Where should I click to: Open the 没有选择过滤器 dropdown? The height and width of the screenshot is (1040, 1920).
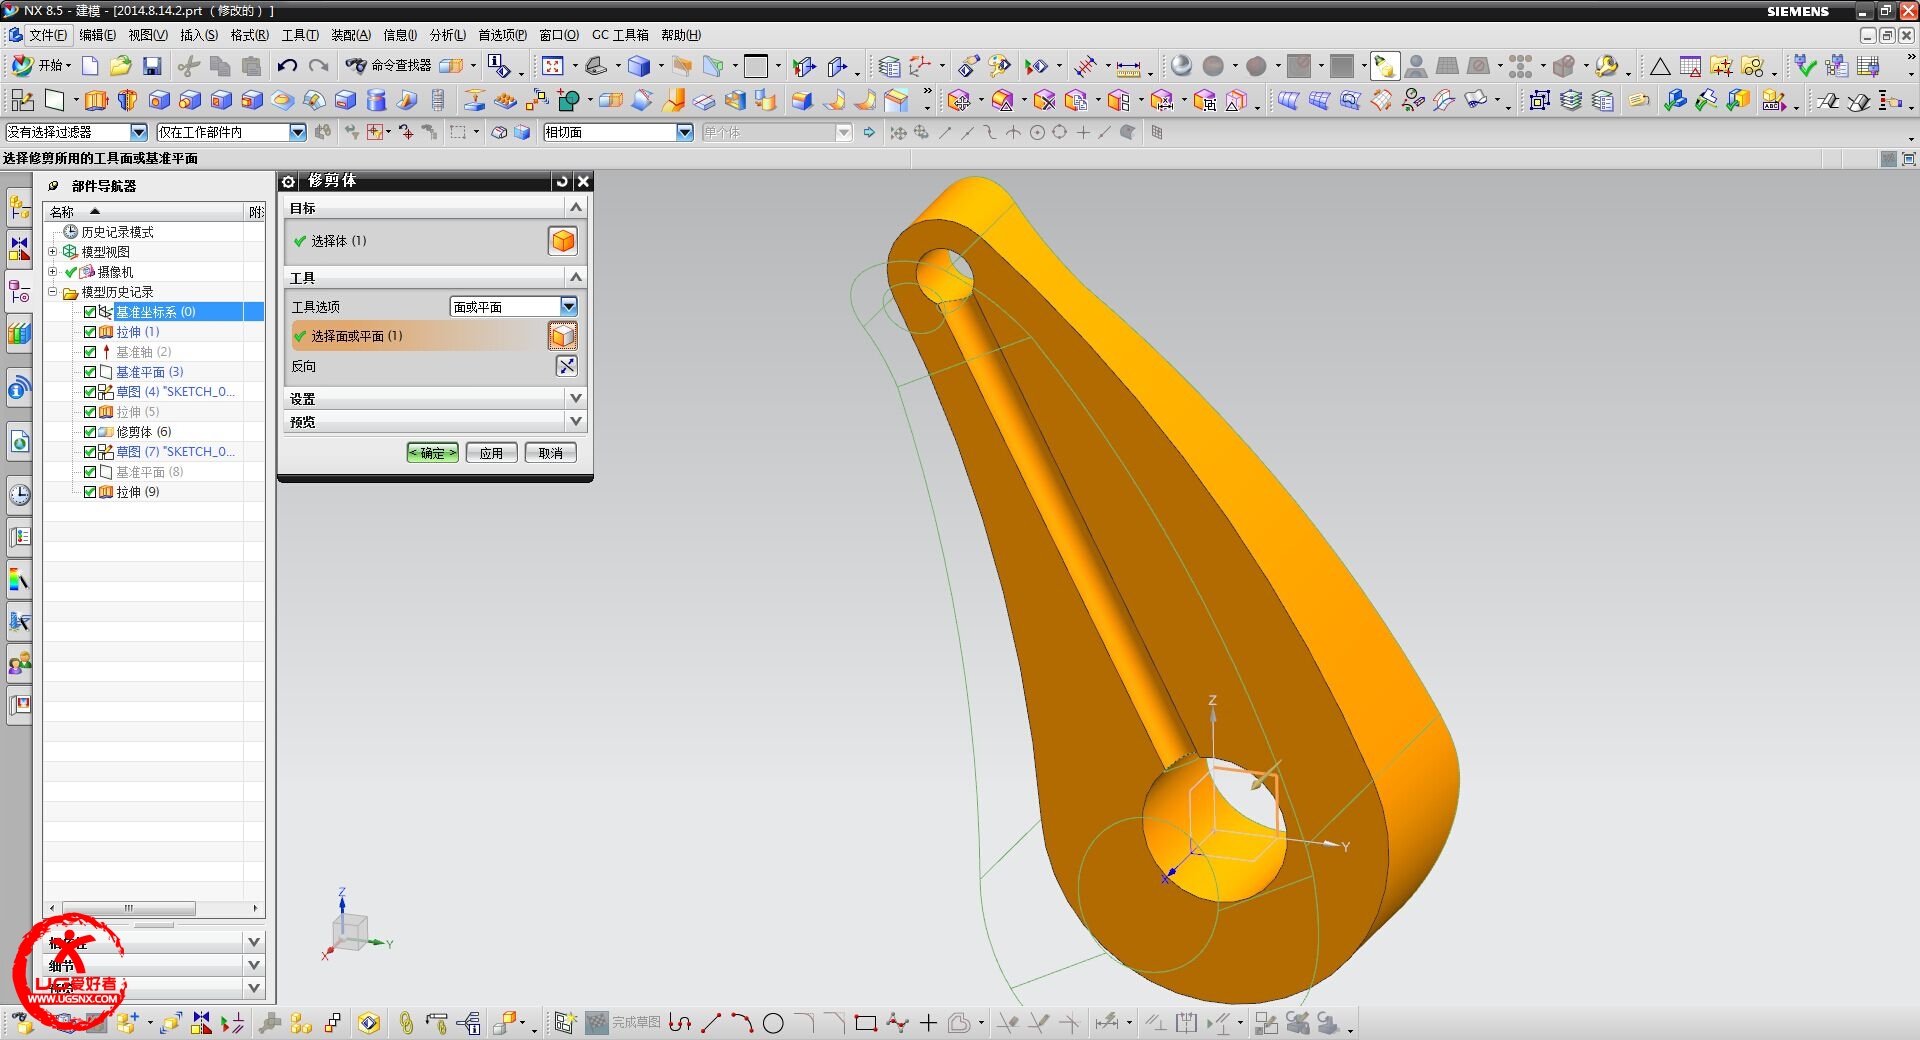tap(76, 132)
